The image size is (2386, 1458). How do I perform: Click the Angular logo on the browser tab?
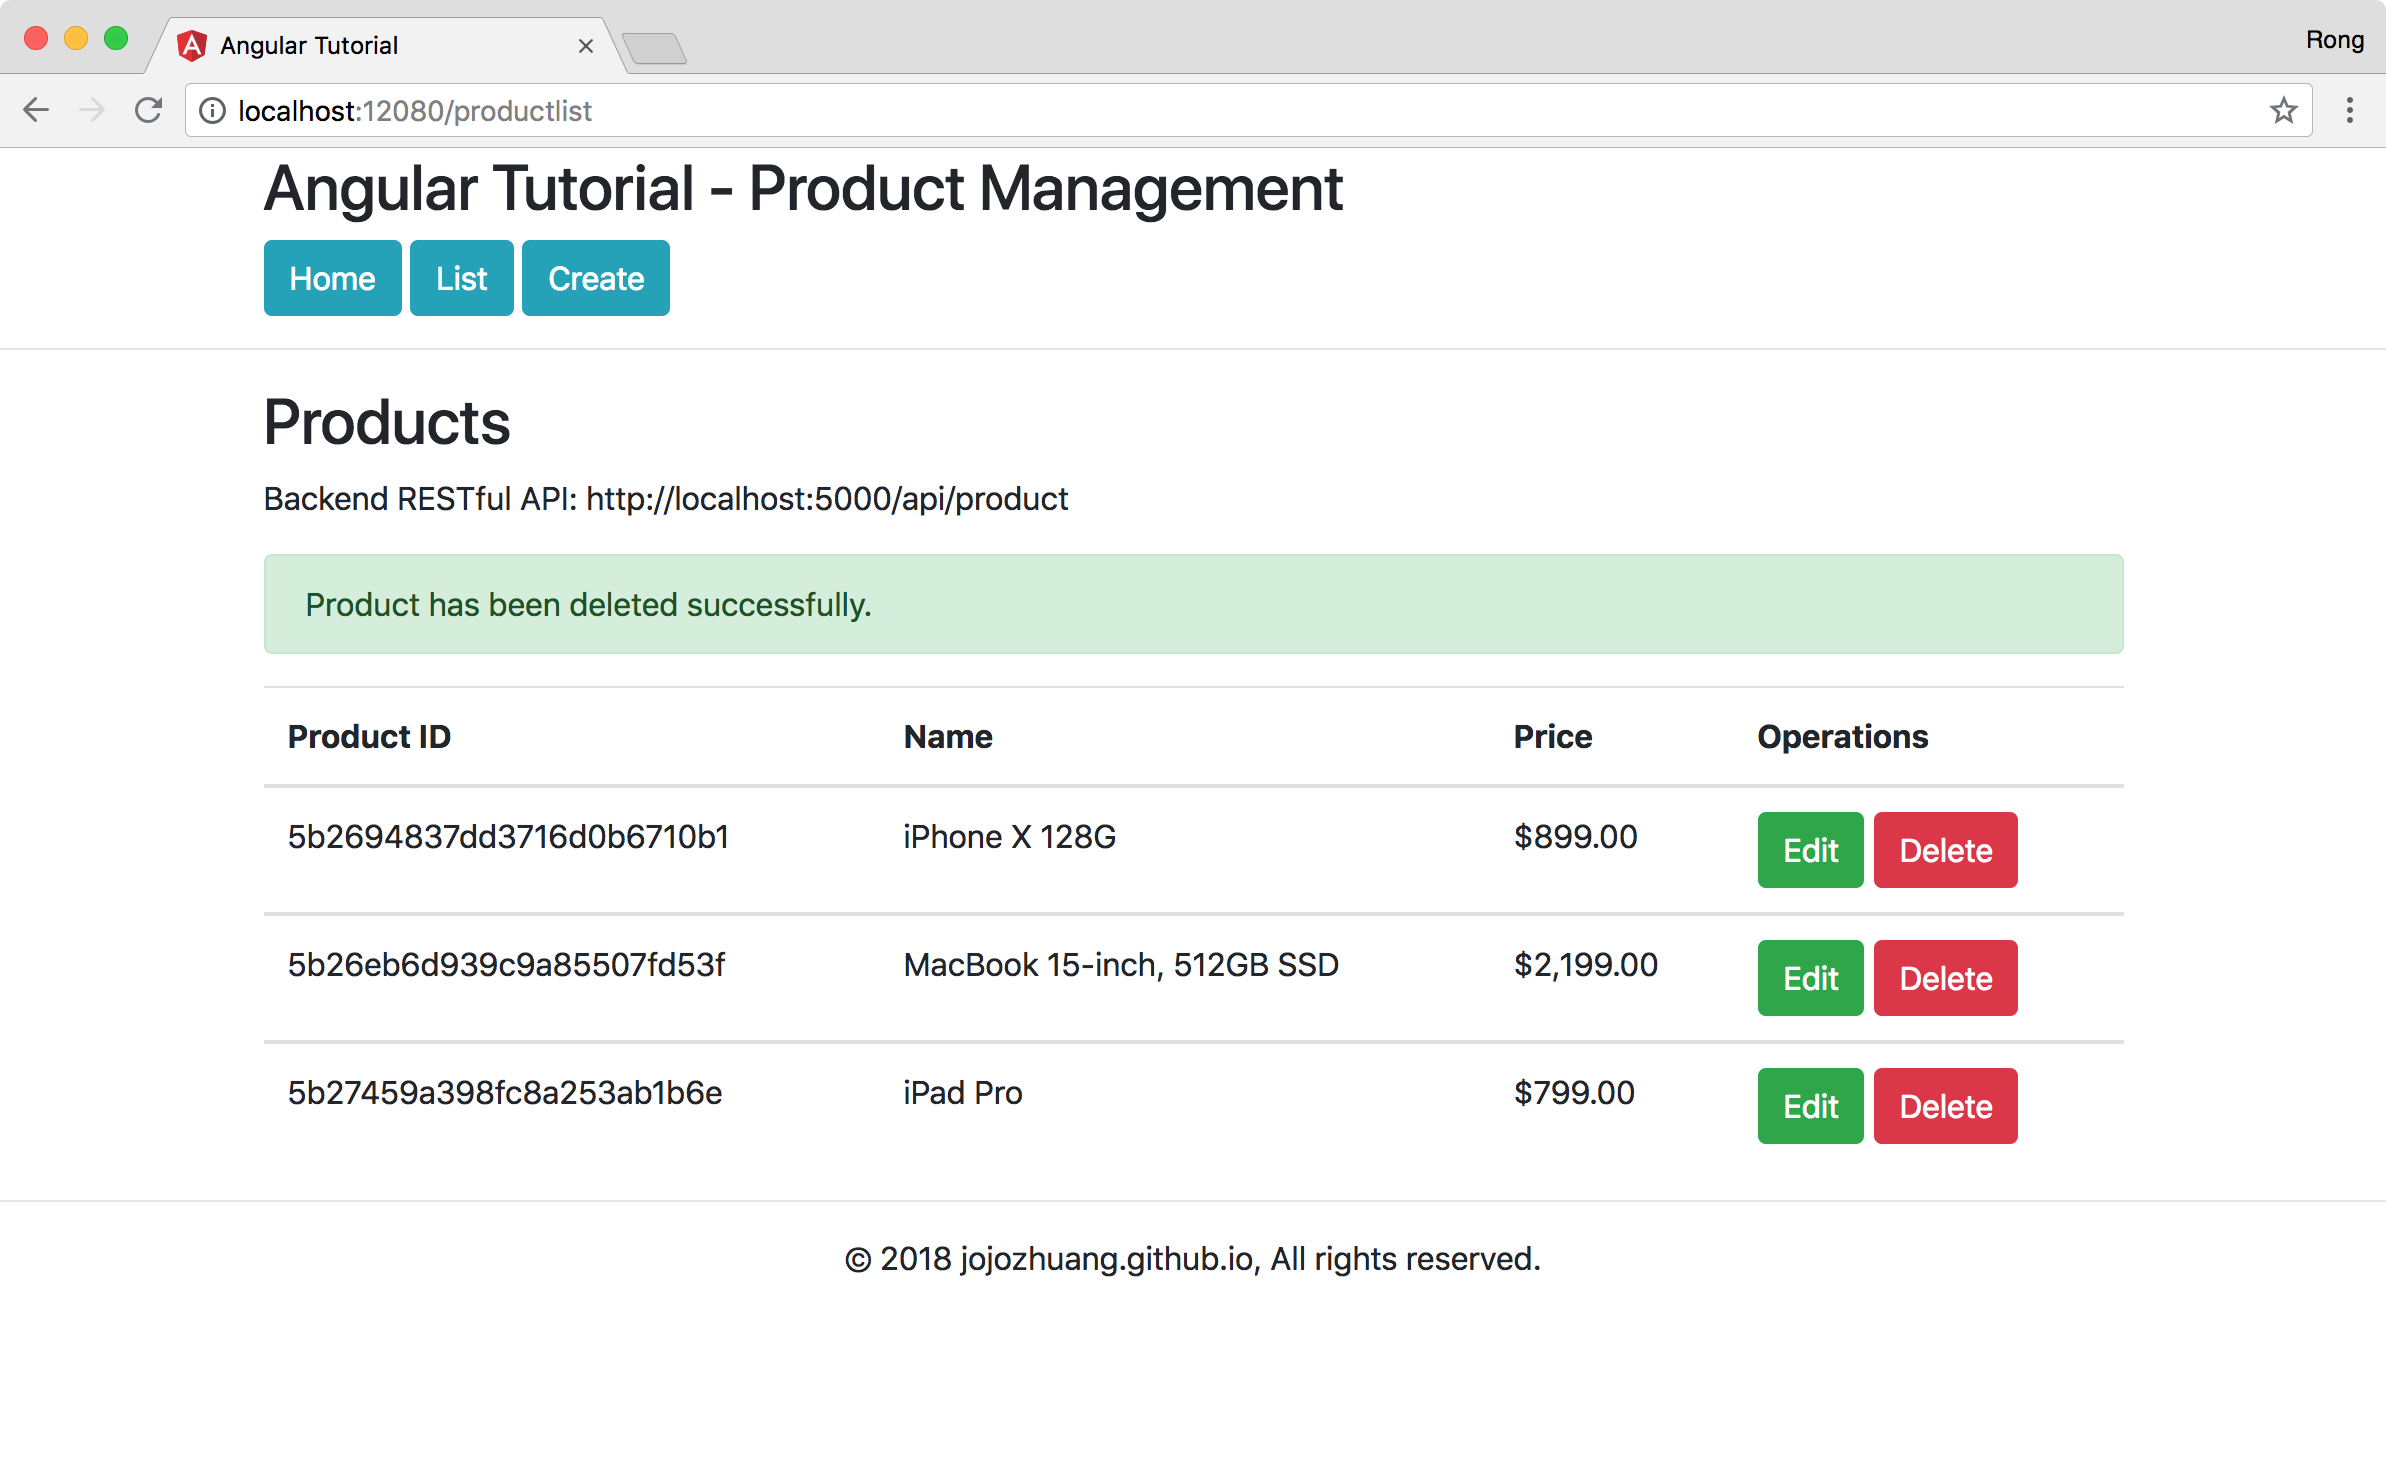(191, 44)
